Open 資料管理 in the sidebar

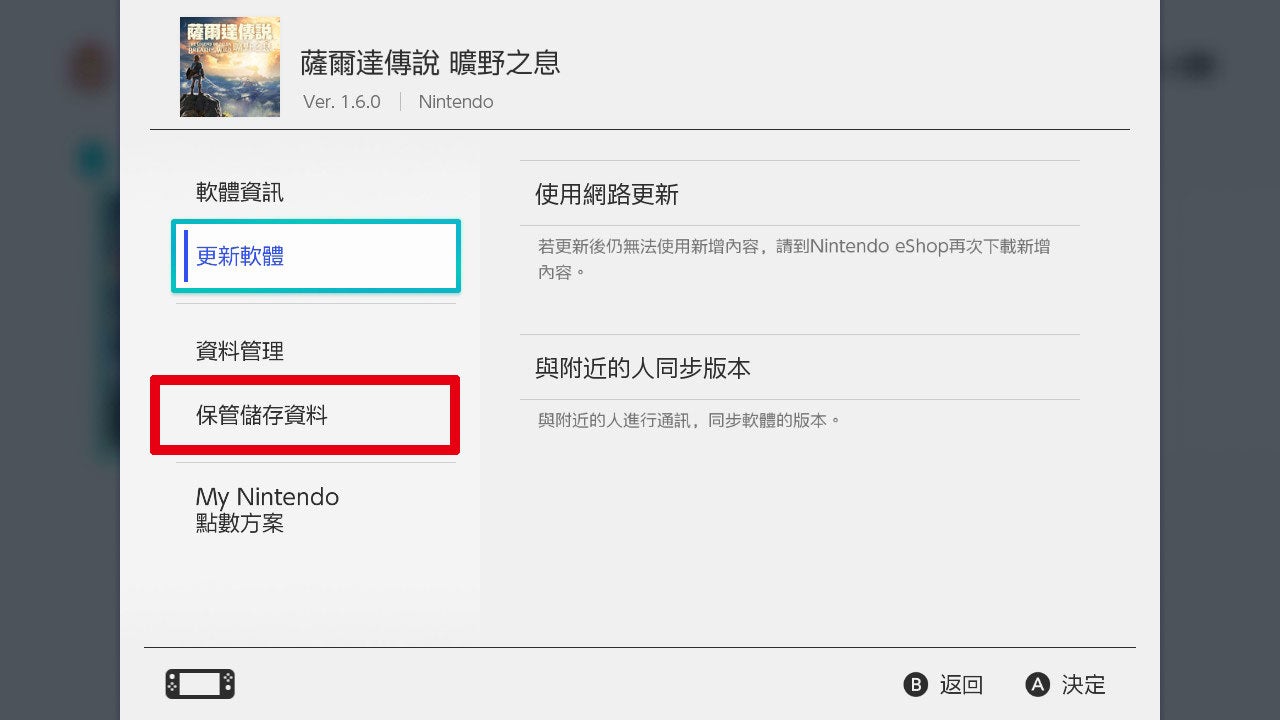316,351
